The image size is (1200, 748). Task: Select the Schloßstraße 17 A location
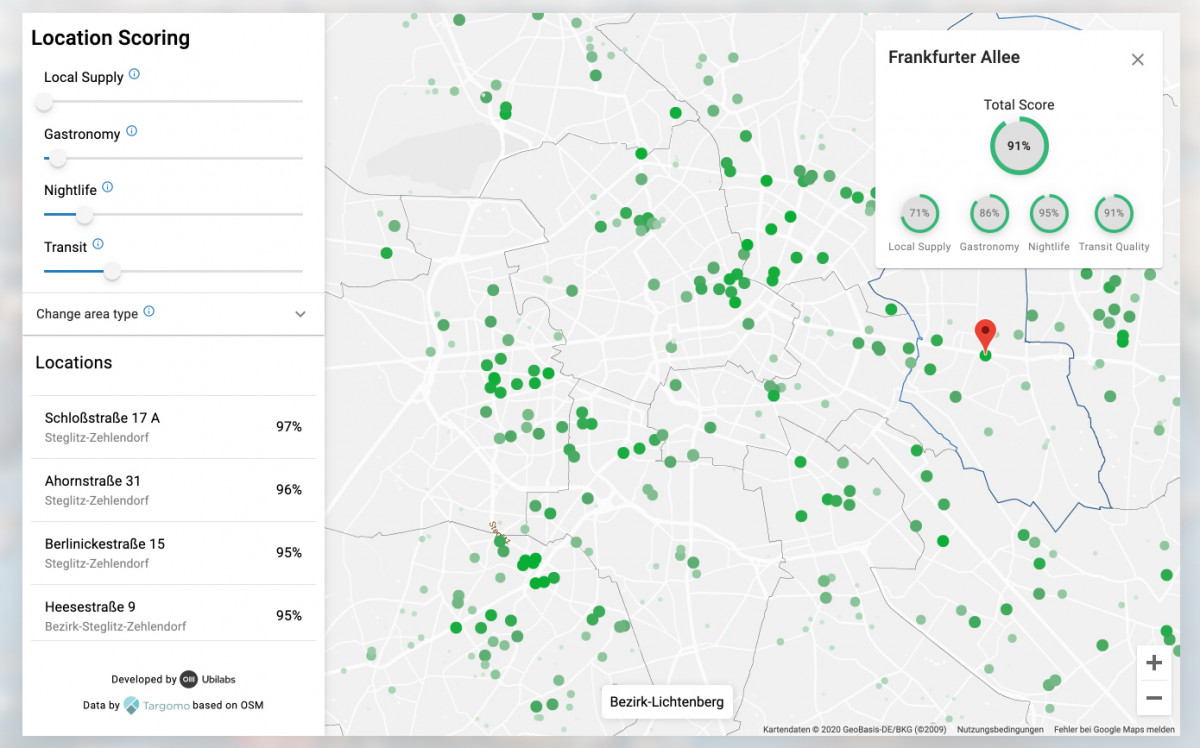(173, 426)
